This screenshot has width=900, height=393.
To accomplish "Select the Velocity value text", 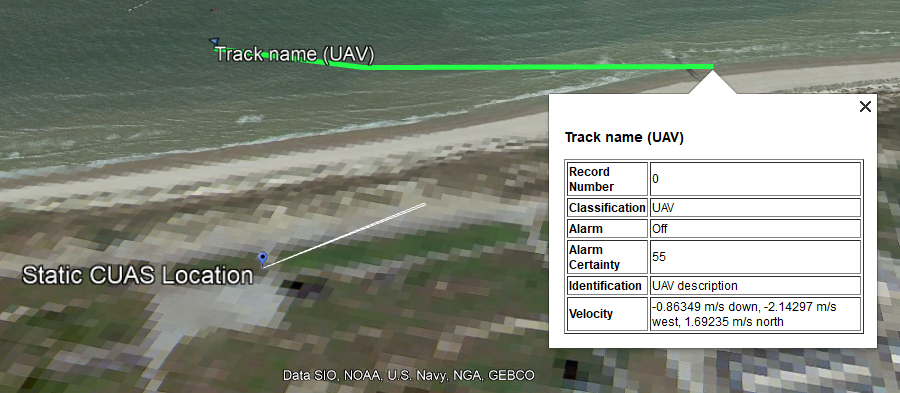I will (744, 314).
